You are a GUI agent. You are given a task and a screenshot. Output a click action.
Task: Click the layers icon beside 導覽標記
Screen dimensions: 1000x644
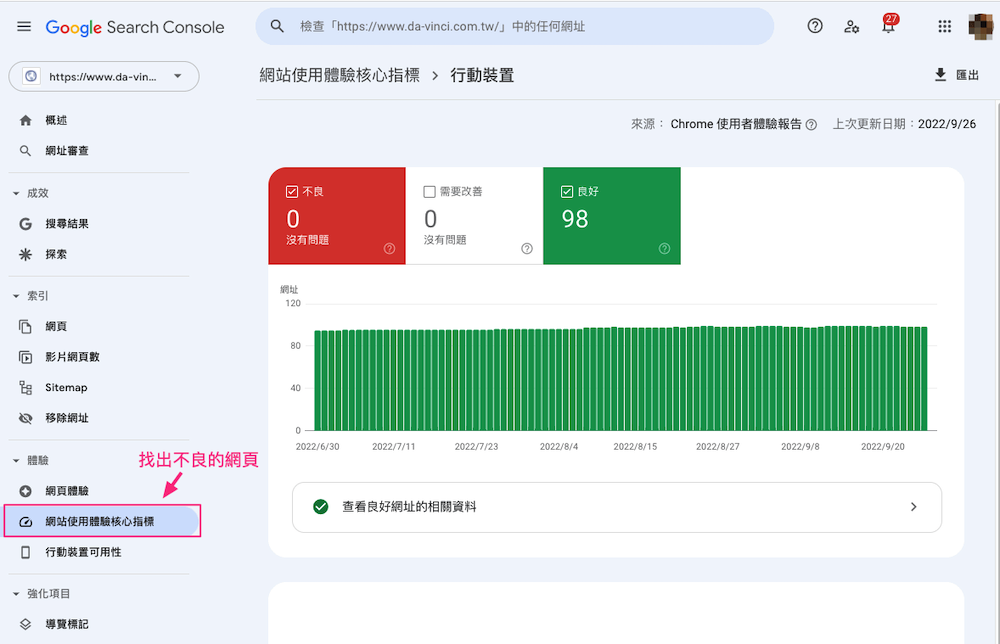coord(26,624)
